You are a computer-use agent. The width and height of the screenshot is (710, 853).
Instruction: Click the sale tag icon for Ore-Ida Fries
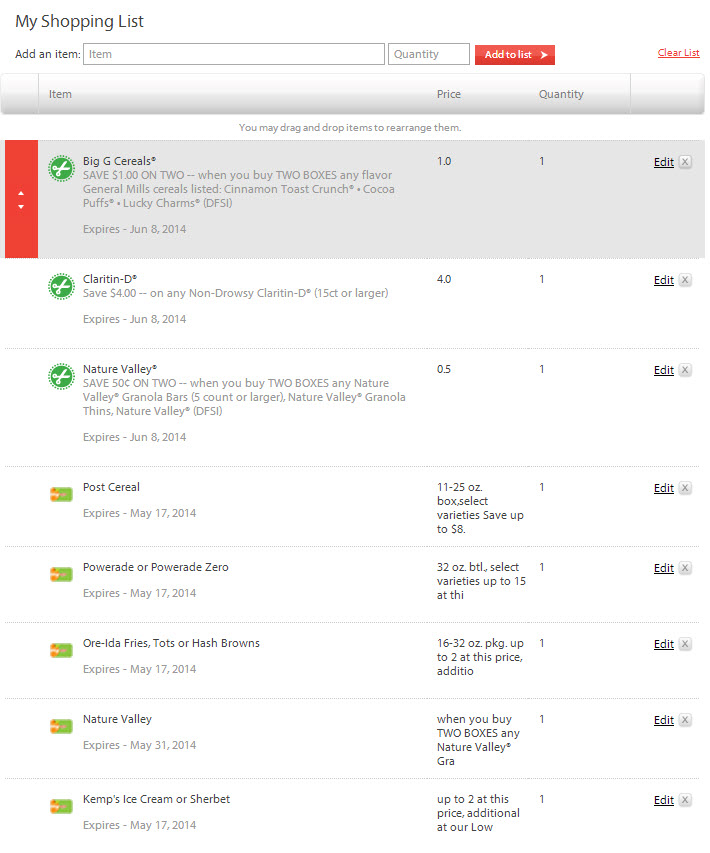61,651
